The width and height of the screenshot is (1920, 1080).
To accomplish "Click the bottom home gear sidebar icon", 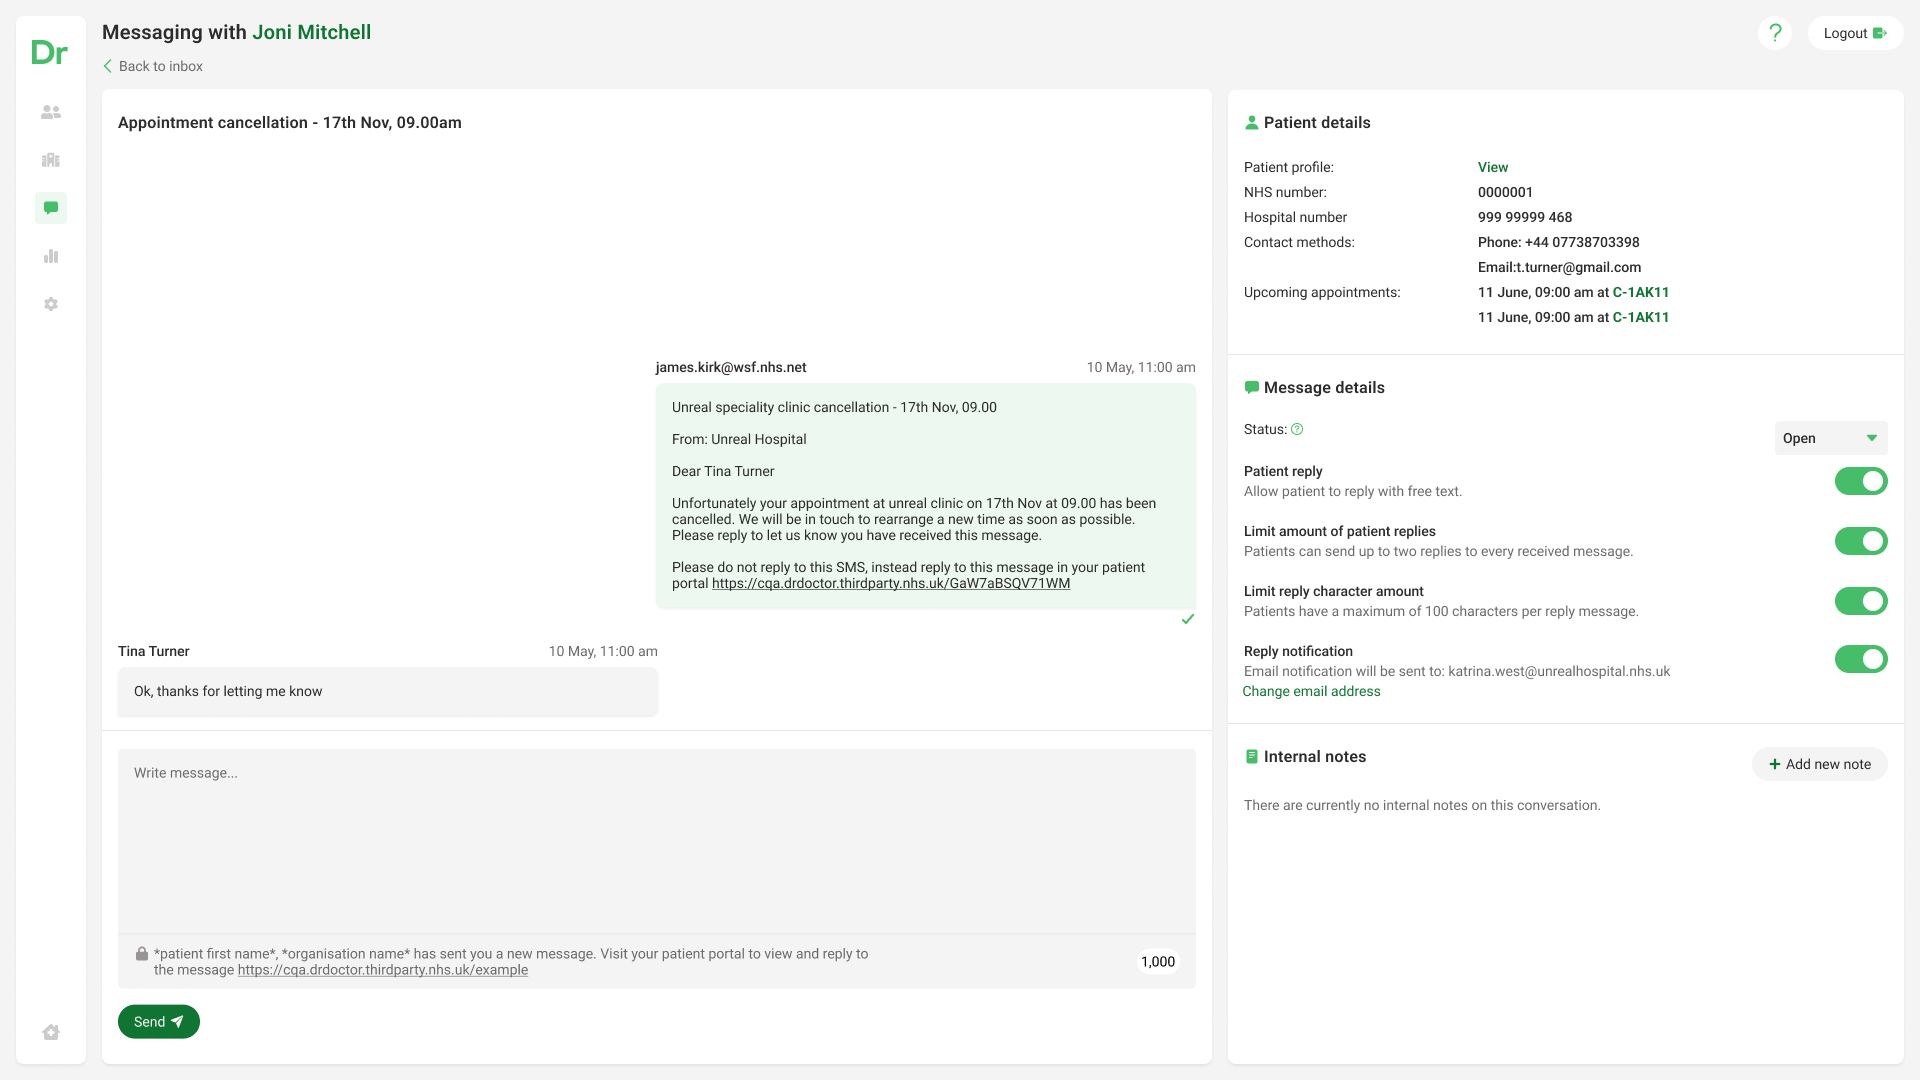I will [x=51, y=1032].
